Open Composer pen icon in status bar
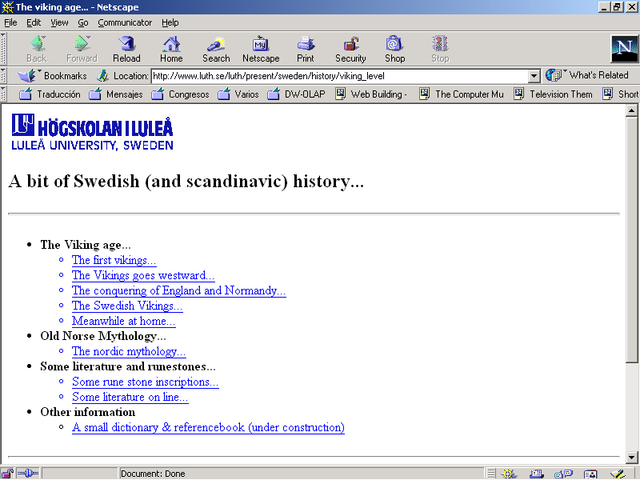 point(618,474)
